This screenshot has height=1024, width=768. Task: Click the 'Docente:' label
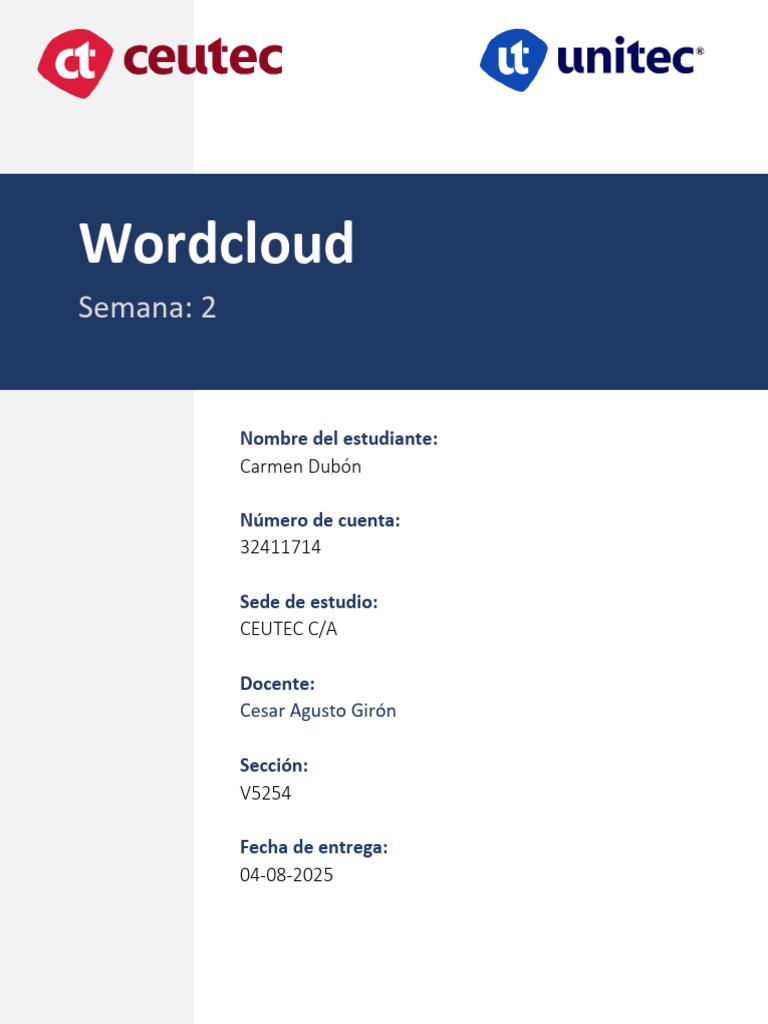[277, 684]
